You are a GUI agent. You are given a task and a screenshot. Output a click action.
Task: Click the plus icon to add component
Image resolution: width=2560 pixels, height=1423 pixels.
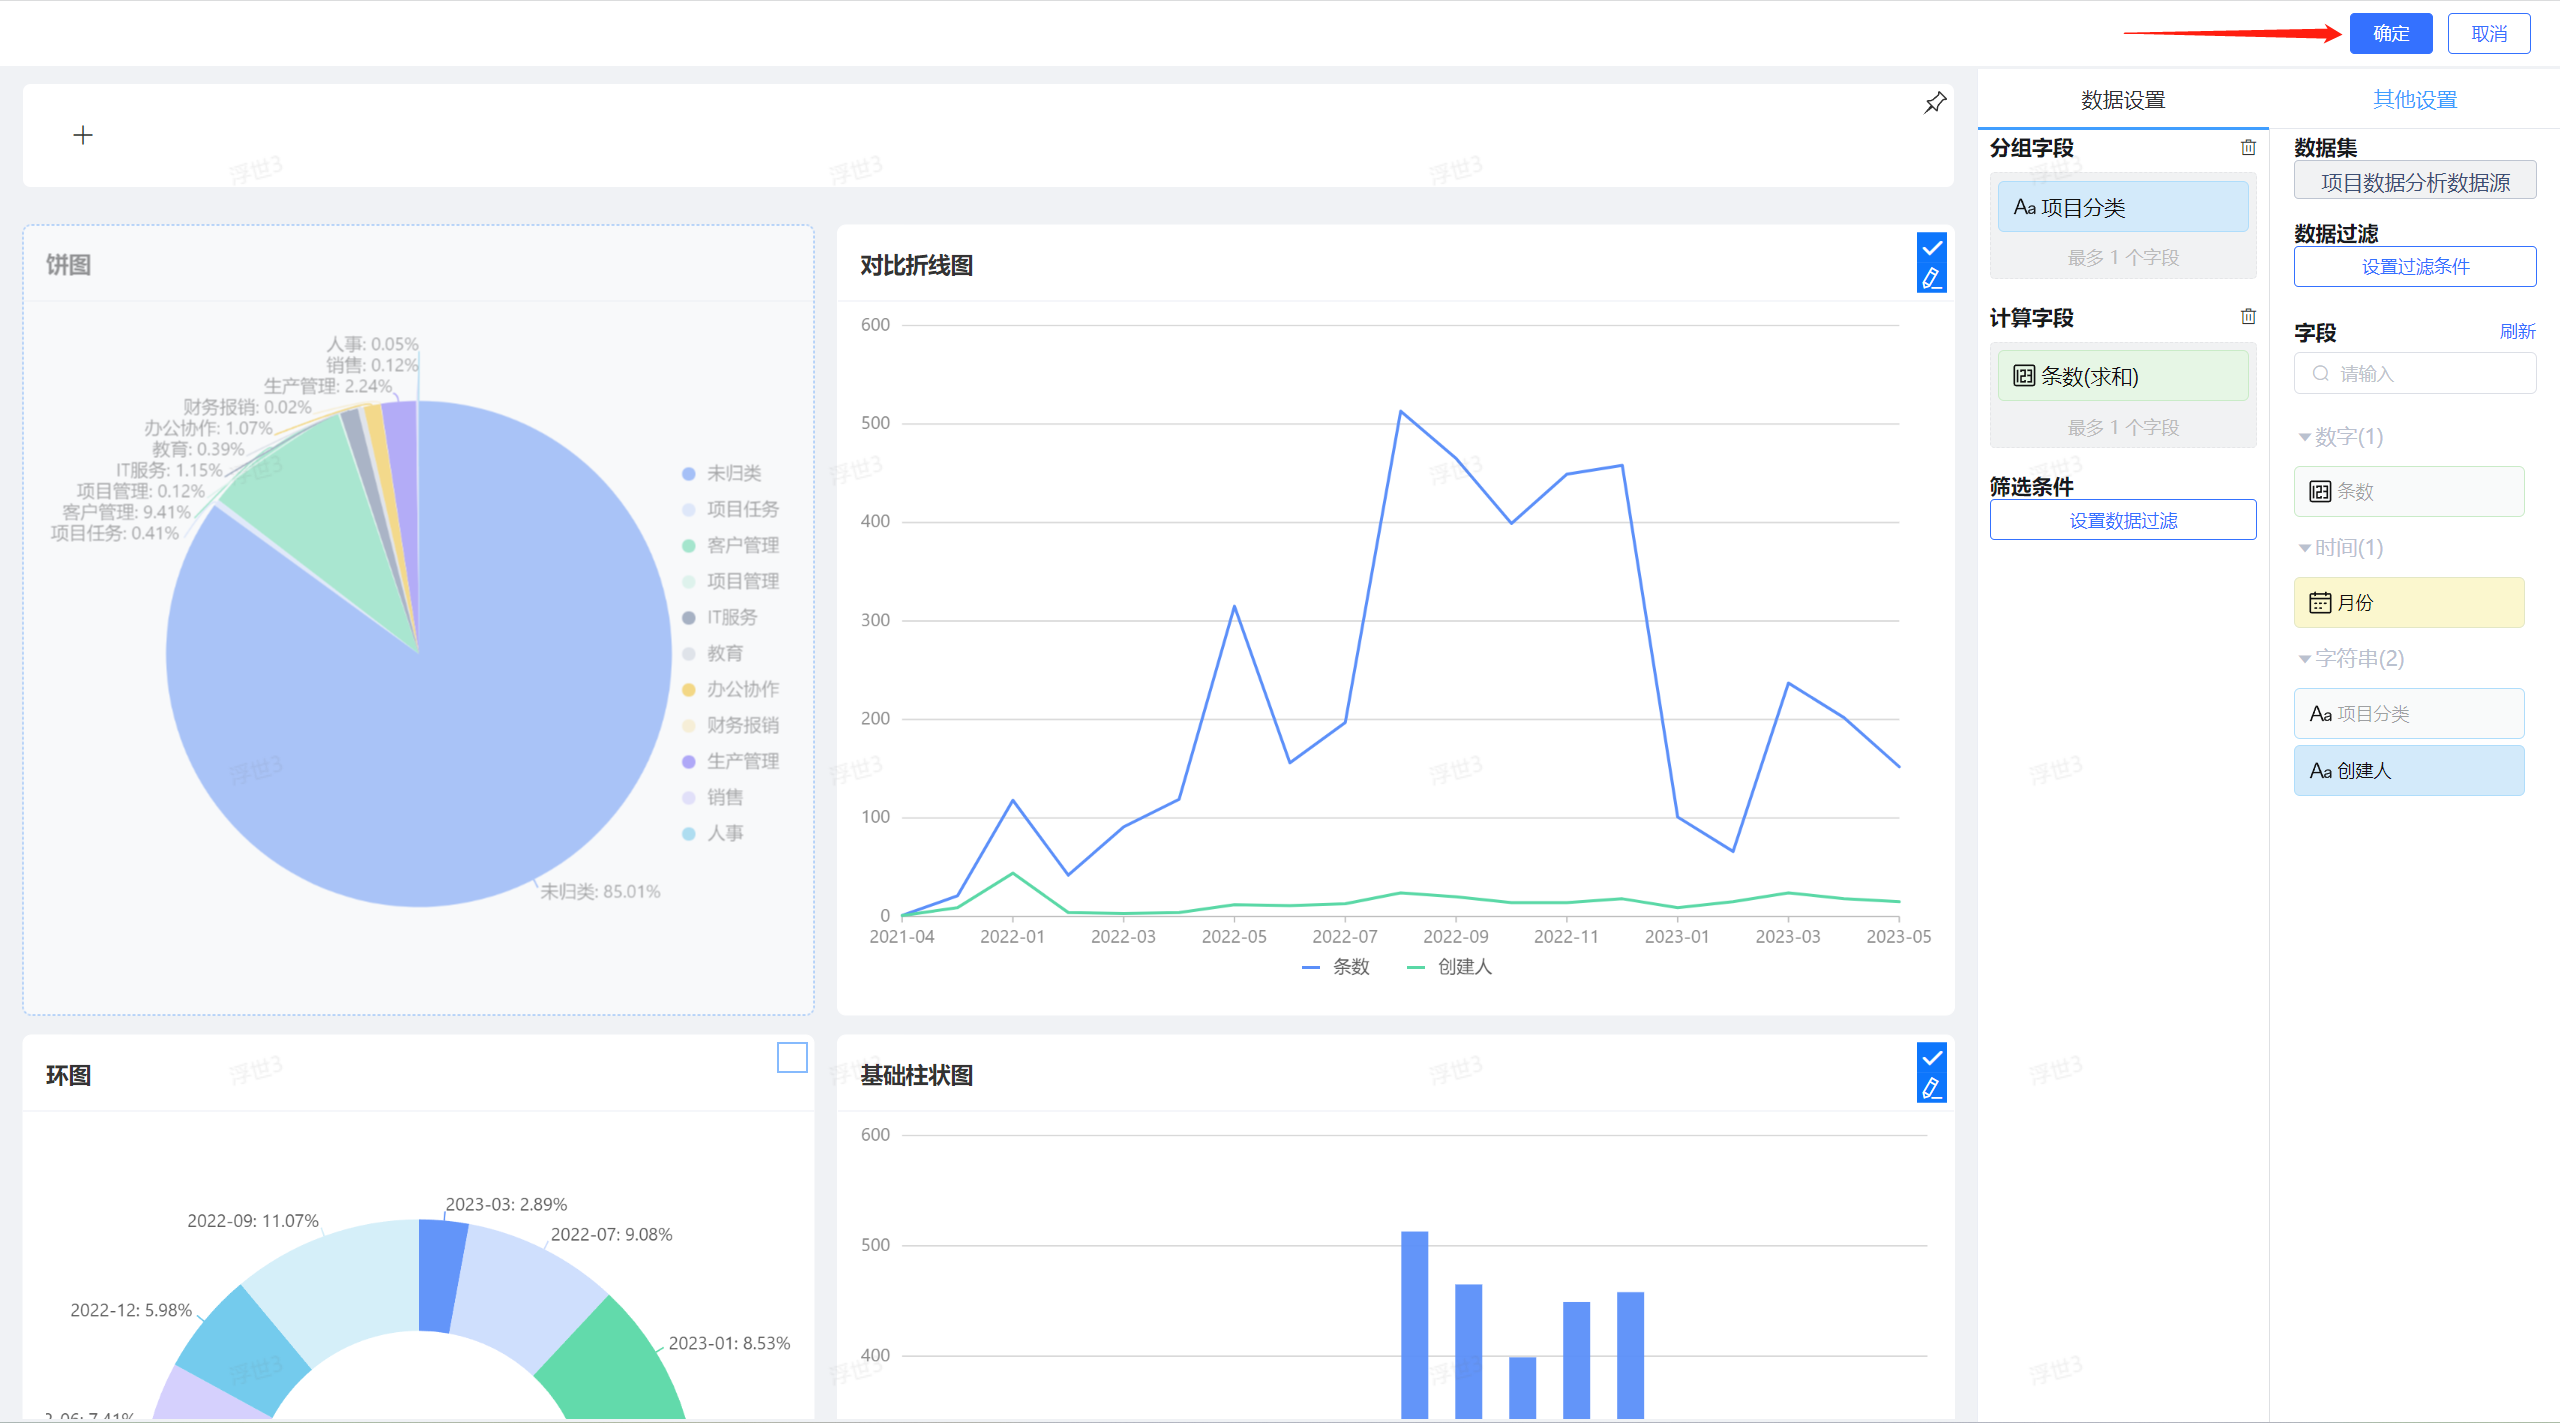(x=83, y=135)
